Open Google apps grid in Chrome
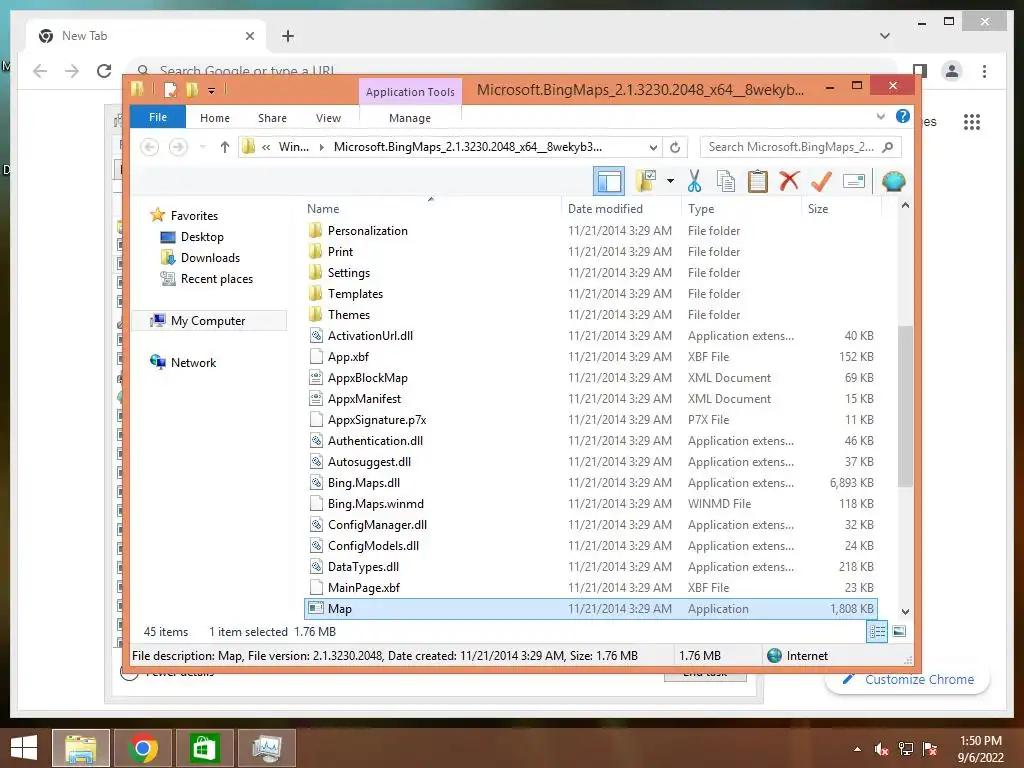The image size is (1024, 768). [x=972, y=121]
